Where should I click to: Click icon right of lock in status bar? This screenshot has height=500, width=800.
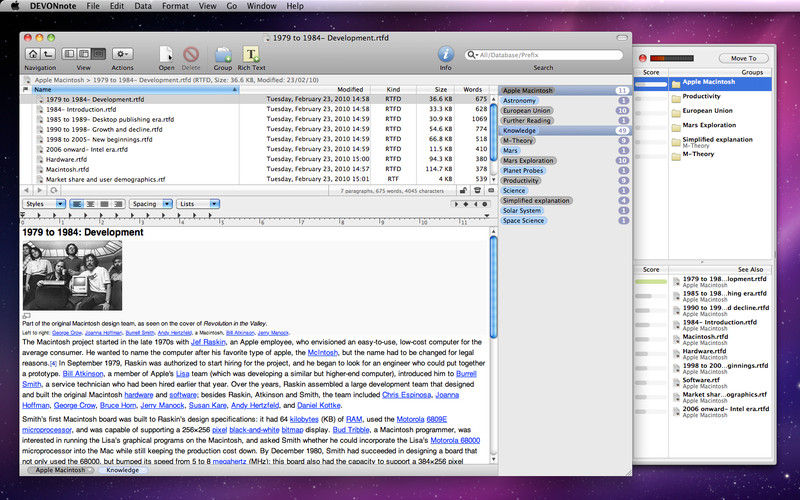tap(477, 190)
